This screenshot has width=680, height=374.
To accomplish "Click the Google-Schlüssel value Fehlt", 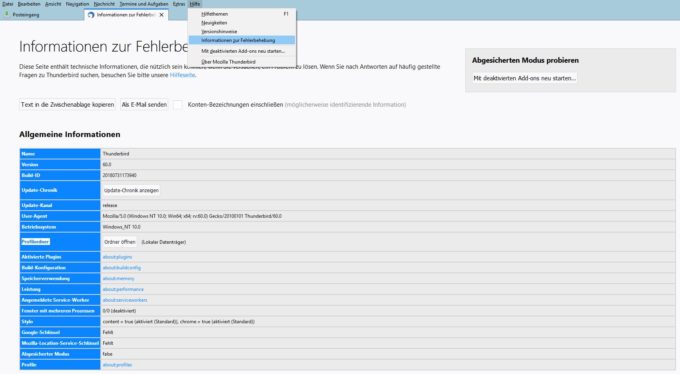I will pyautogui.click(x=108, y=332).
